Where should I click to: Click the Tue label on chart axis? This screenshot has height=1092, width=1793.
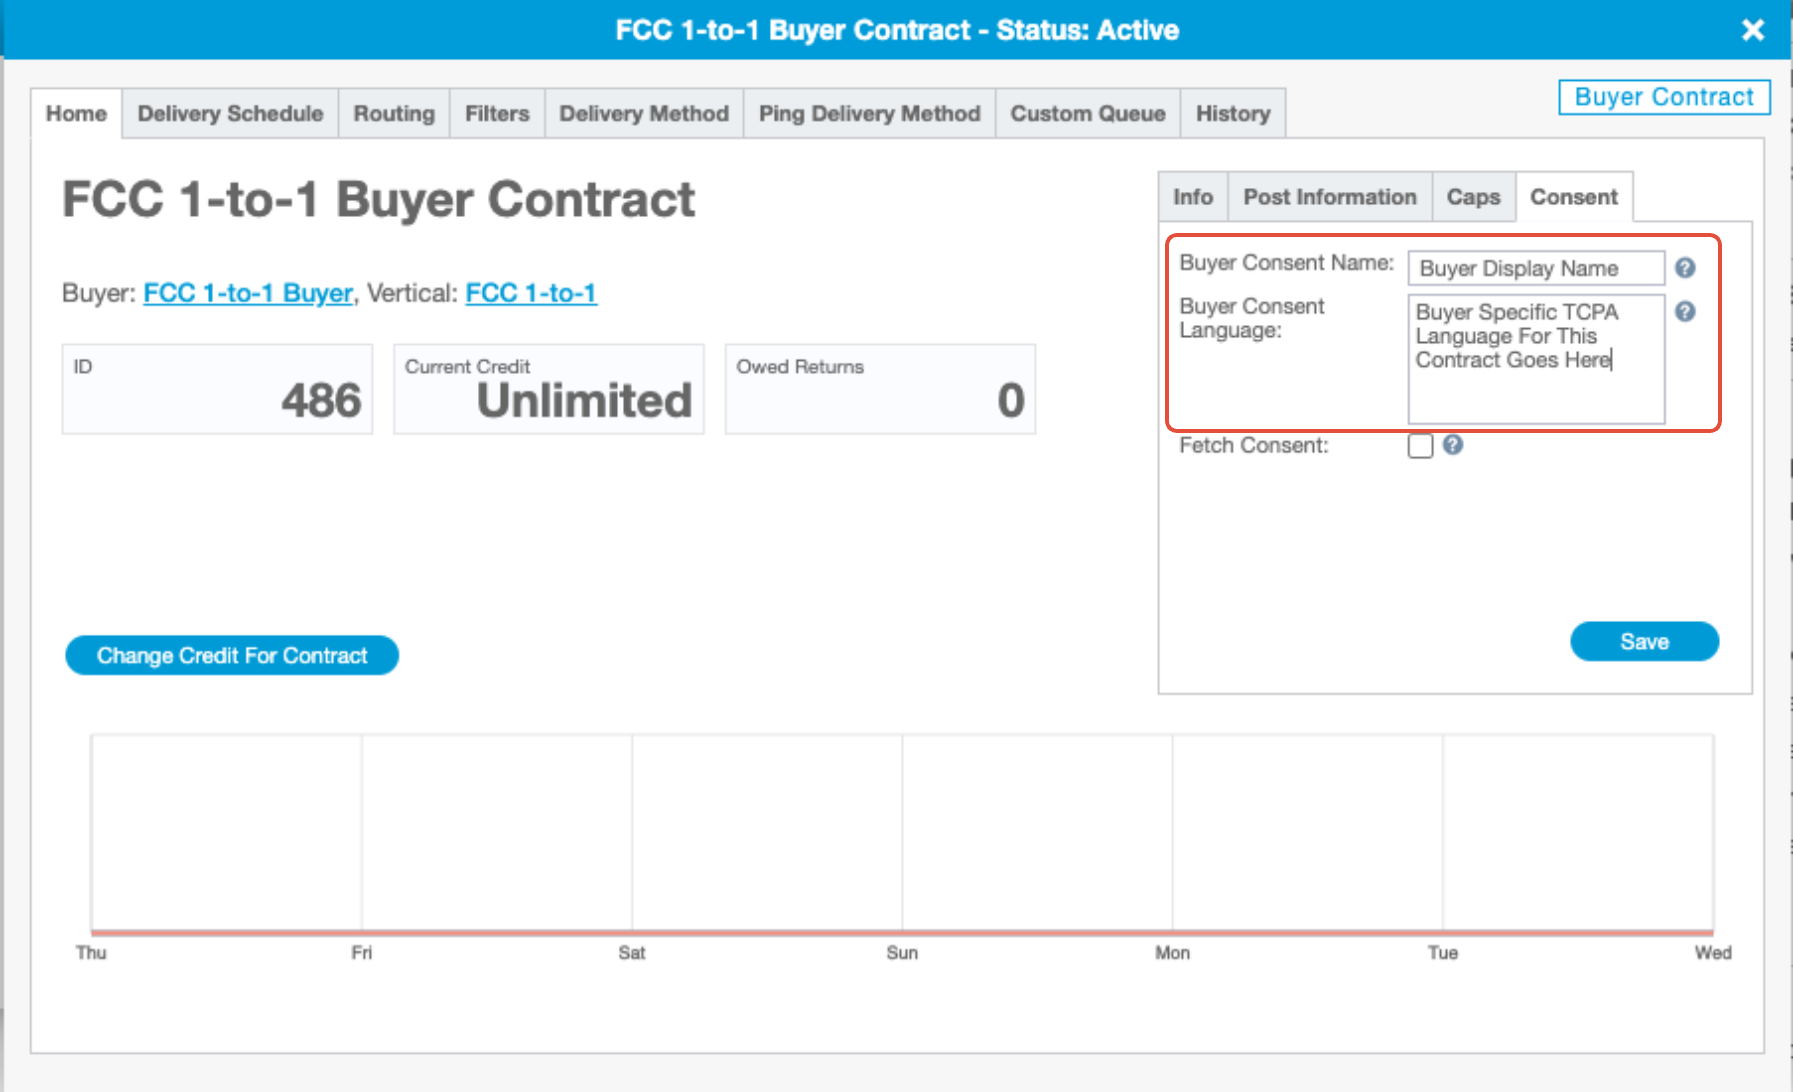pos(1442,953)
